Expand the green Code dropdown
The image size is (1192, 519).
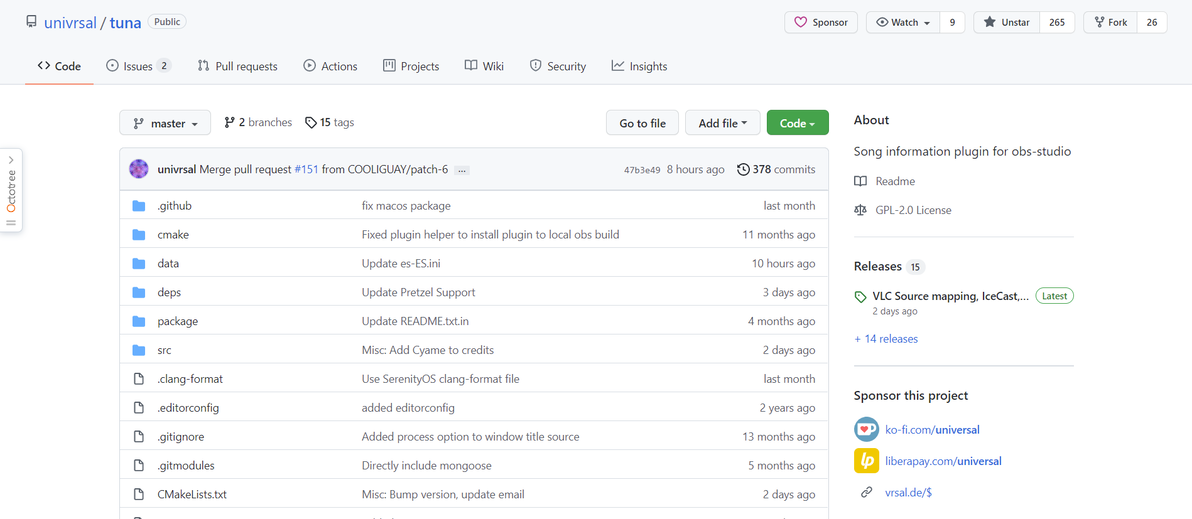point(797,123)
